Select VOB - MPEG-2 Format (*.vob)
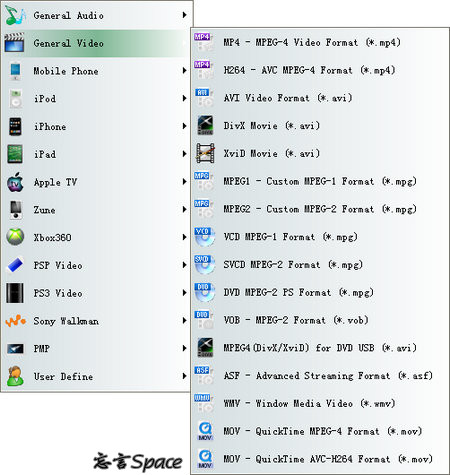The height and width of the screenshot is (475, 450). 320,320
